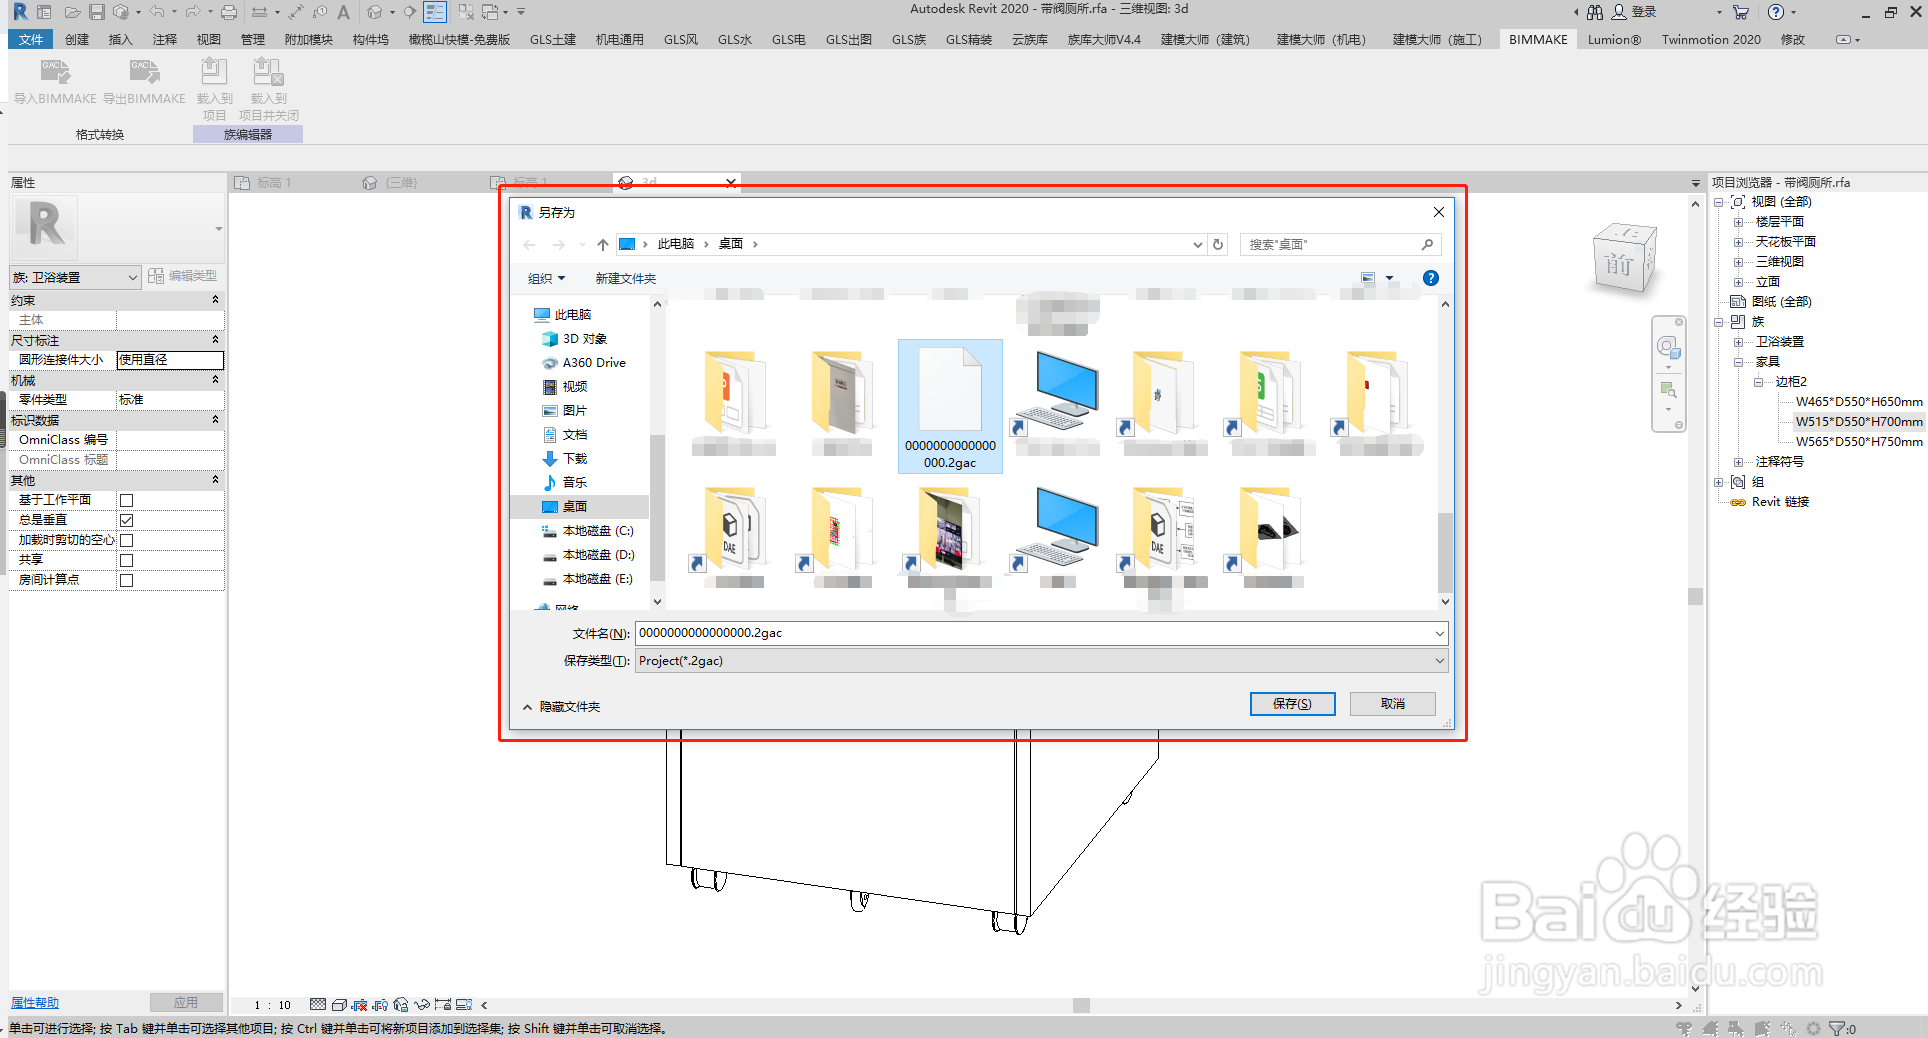The width and height of the screenshot is (1928, 1038).
Task: Click the 导出BIMMAKE export icon
Action: (x=145, y=72)
